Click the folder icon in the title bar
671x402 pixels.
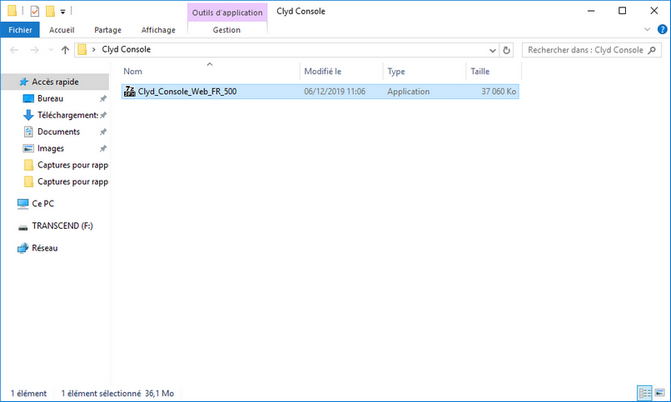pos(12,11)
